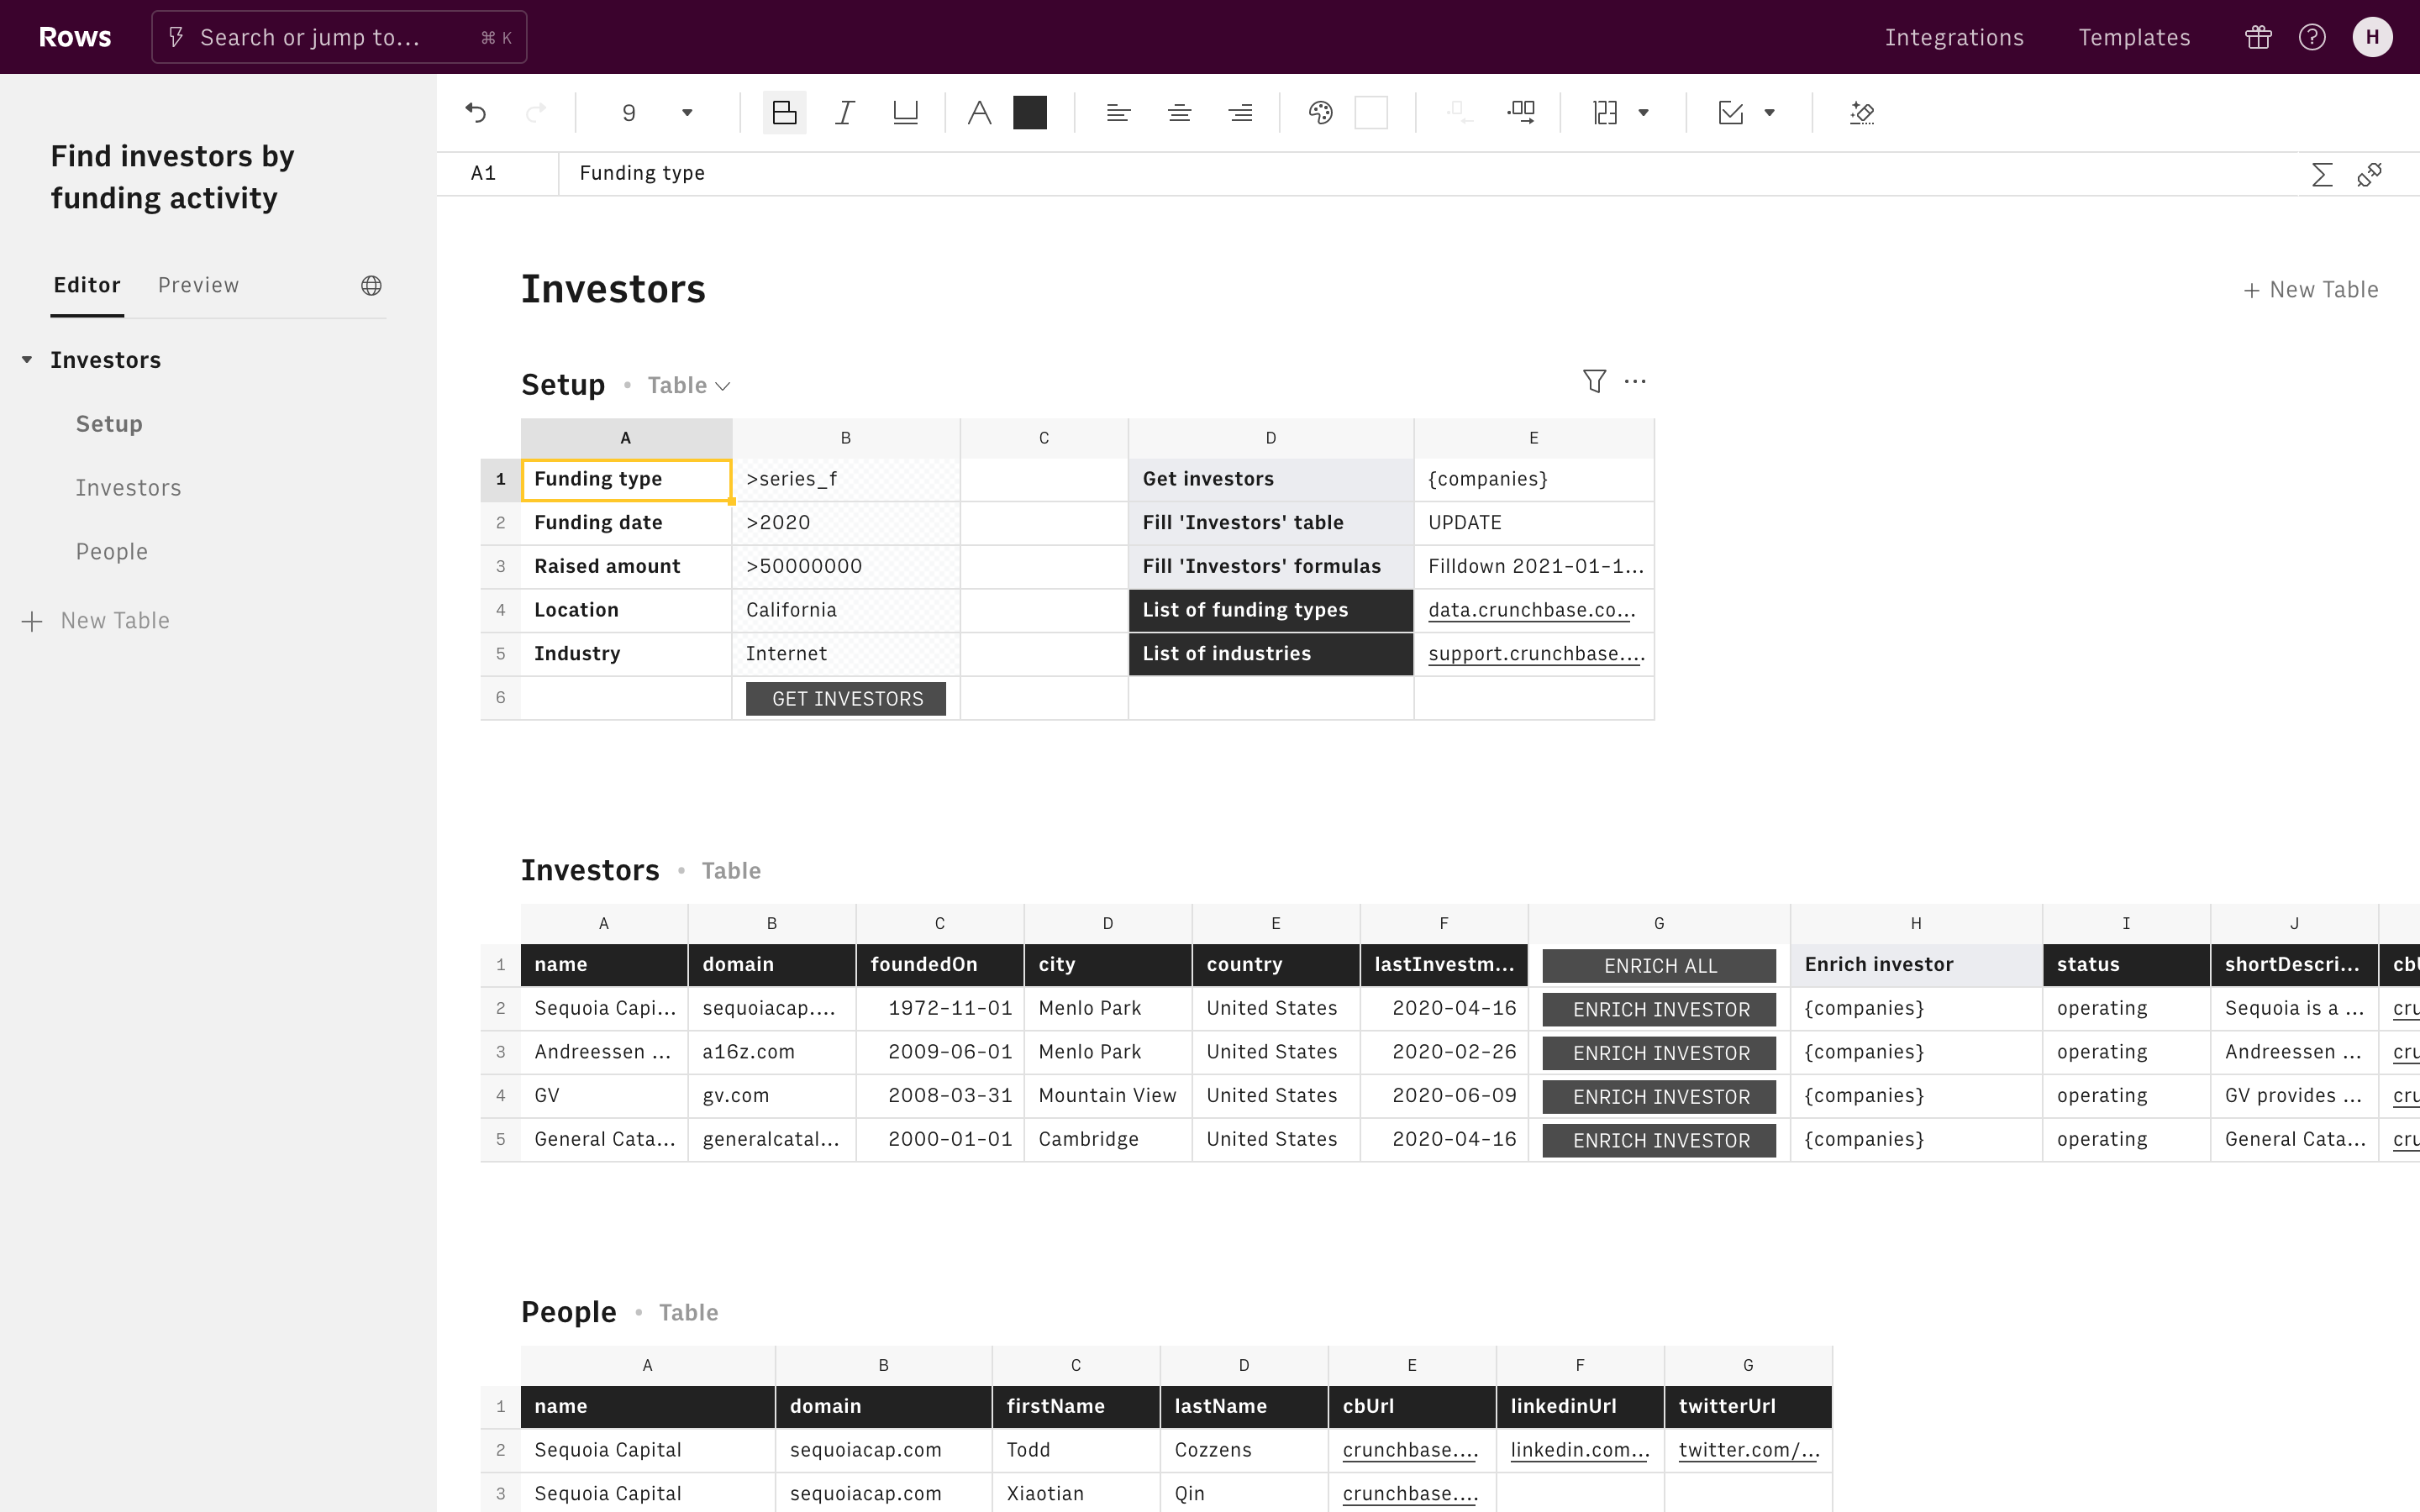The height and width of the screenshot is (1512, 2420).
Task: Click the GET INVESTORS button
Action: [x=846, y=699]
